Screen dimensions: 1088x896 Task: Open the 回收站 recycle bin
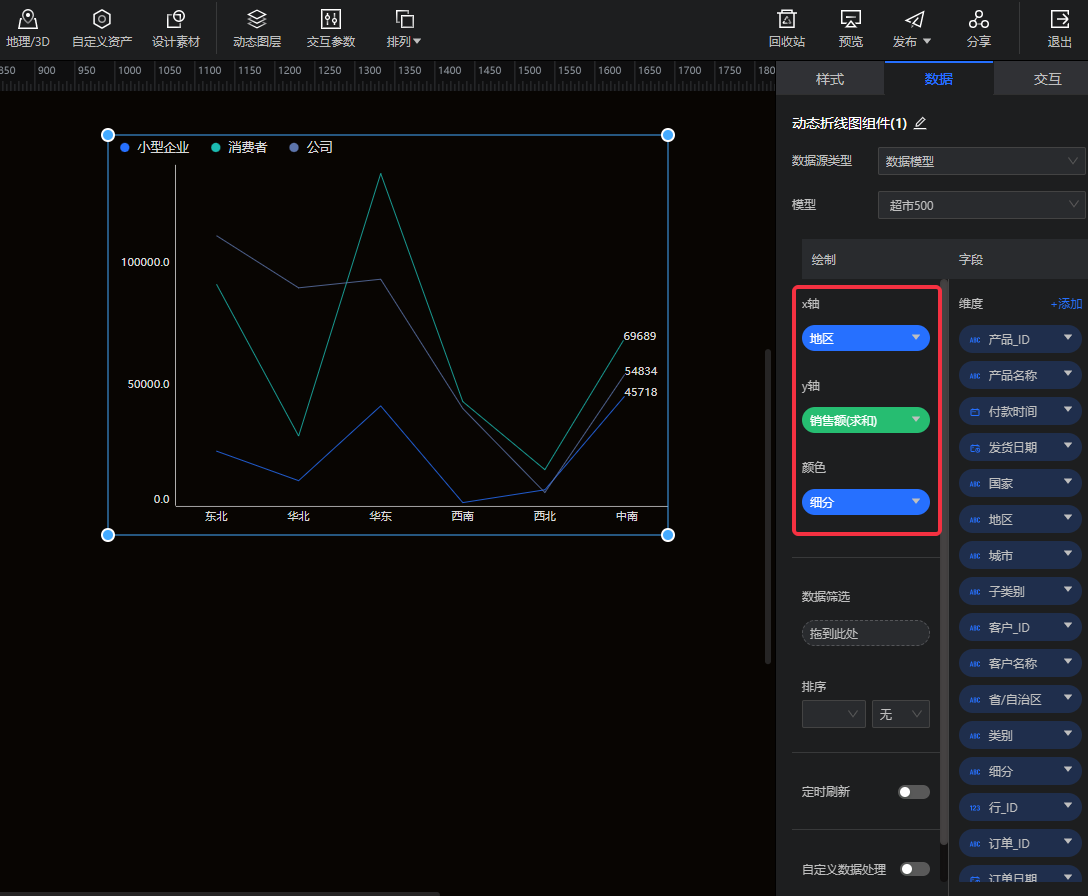coord(787,20)
